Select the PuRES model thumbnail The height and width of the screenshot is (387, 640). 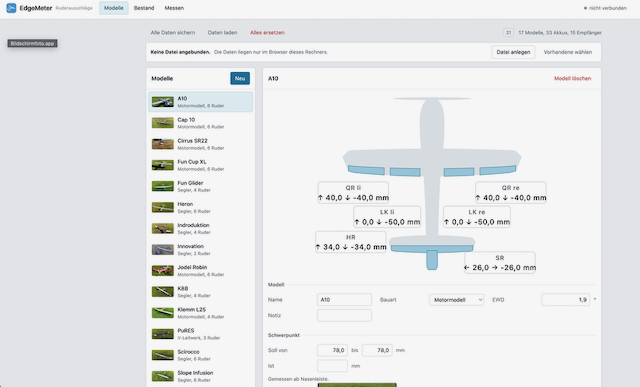tap(162, 334)
